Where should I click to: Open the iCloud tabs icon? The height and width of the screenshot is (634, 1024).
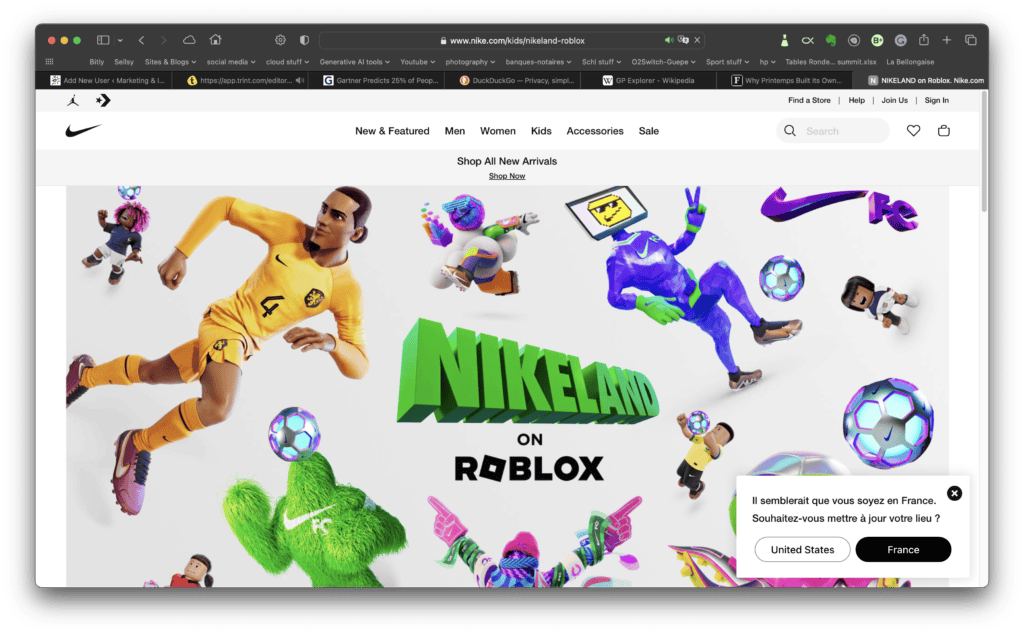coord(189,40)
